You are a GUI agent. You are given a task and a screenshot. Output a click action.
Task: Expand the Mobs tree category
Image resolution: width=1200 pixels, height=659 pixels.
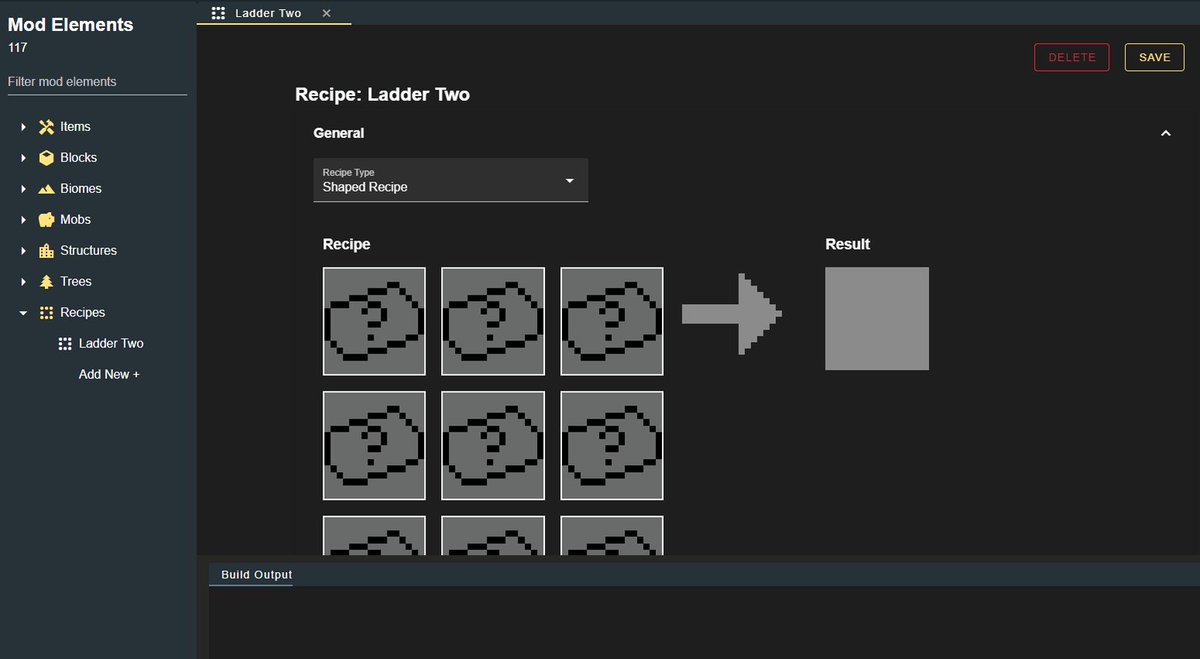tap(23, 220)
